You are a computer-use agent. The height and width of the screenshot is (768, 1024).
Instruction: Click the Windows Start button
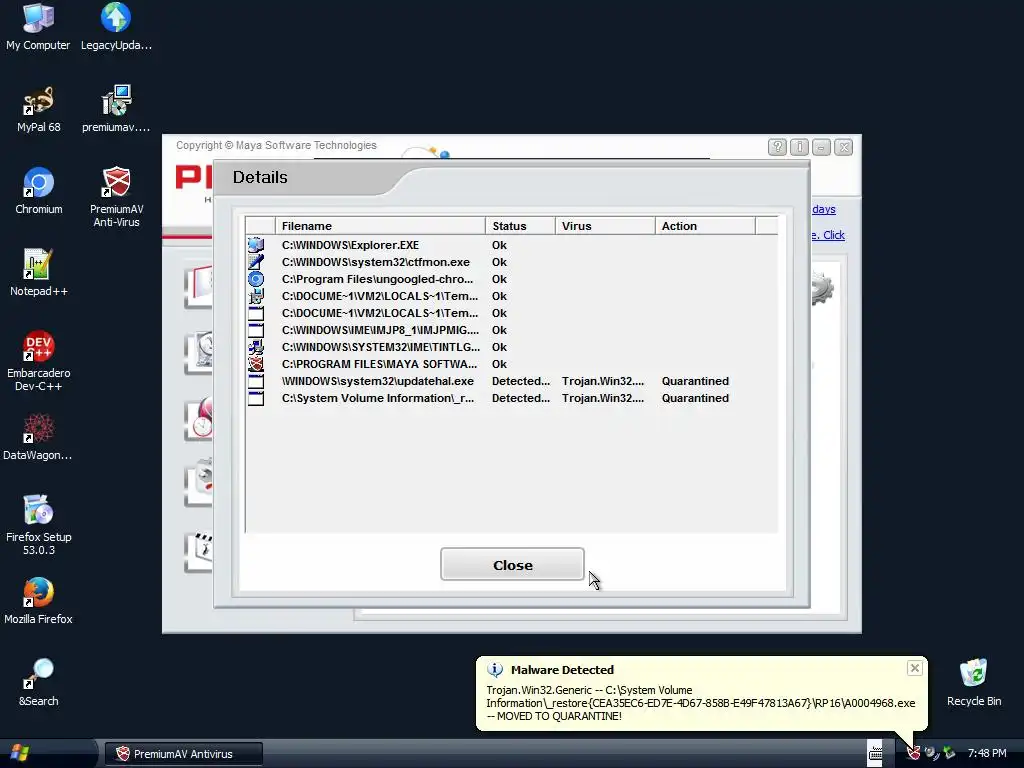pos(20,753)
